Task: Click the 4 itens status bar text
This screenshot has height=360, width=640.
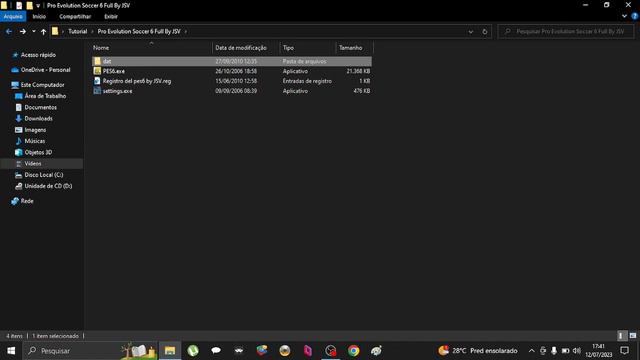Action: (x=14, y=336)
